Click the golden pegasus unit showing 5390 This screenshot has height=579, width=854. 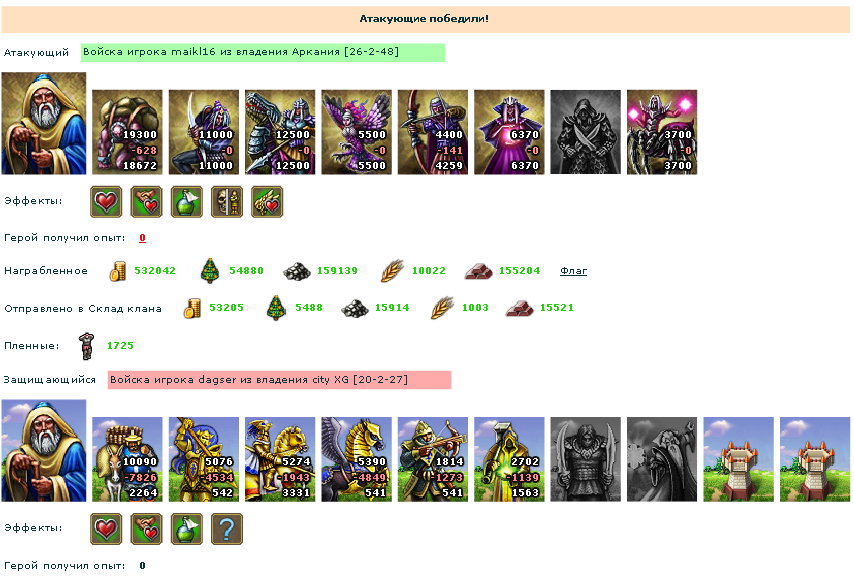point(356,459)
